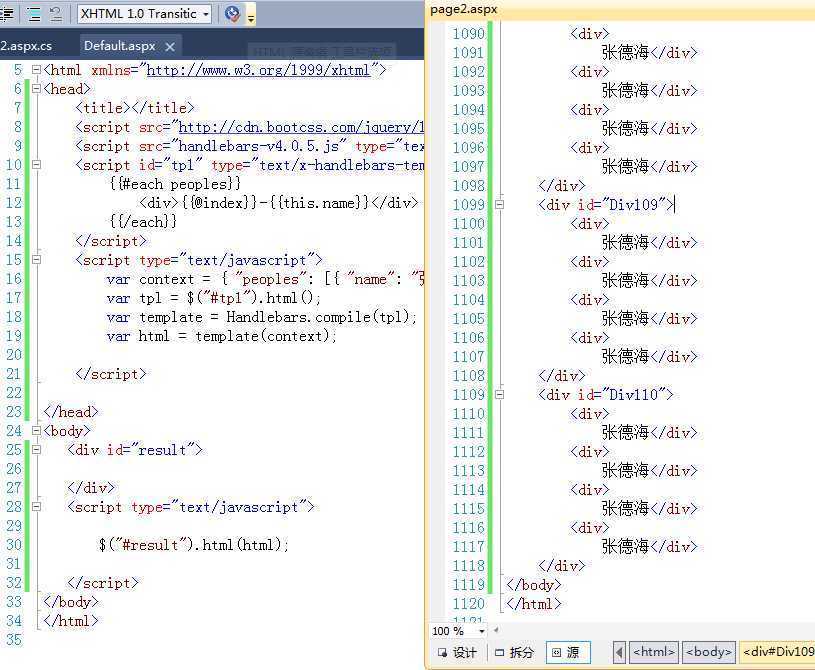
Task: Open the cdn.bootcss.com jquery link
Action: (301, 127)
